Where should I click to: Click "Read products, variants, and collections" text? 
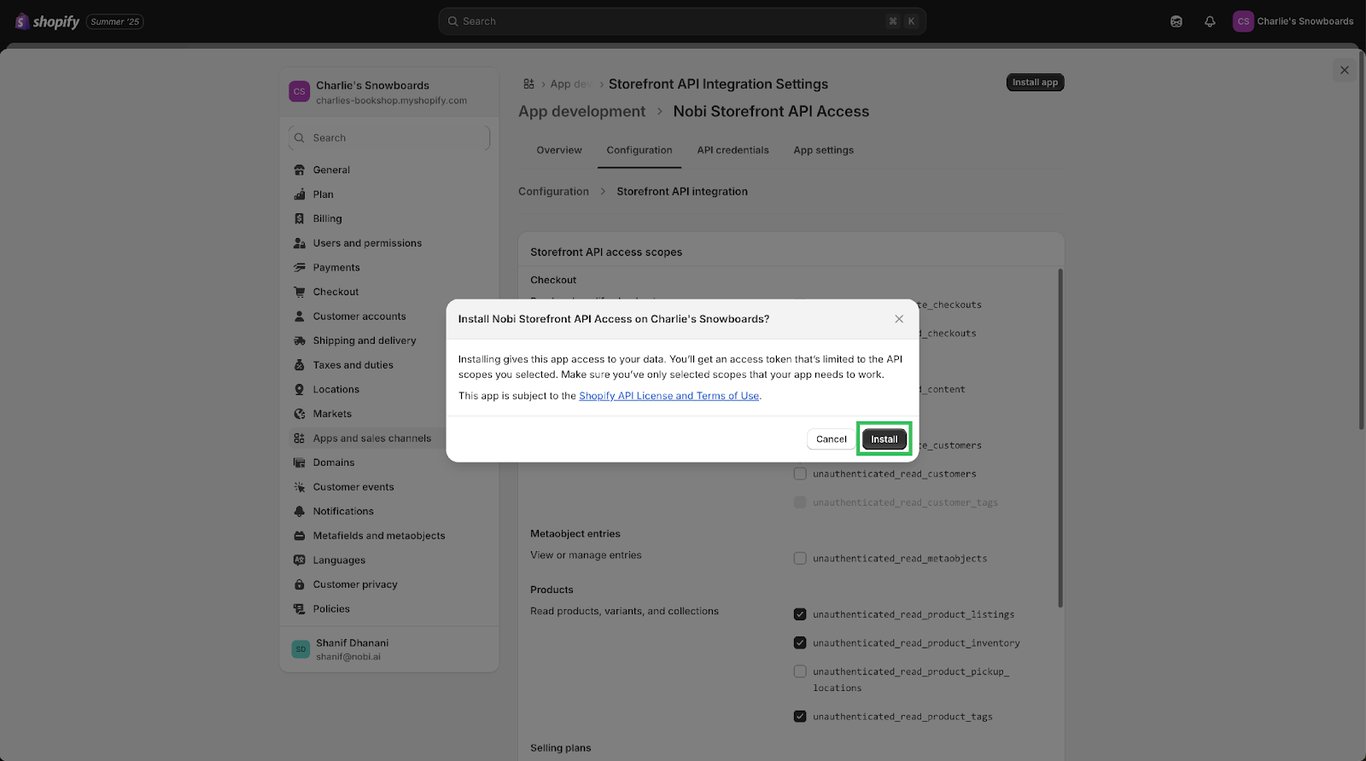point(624,611)
